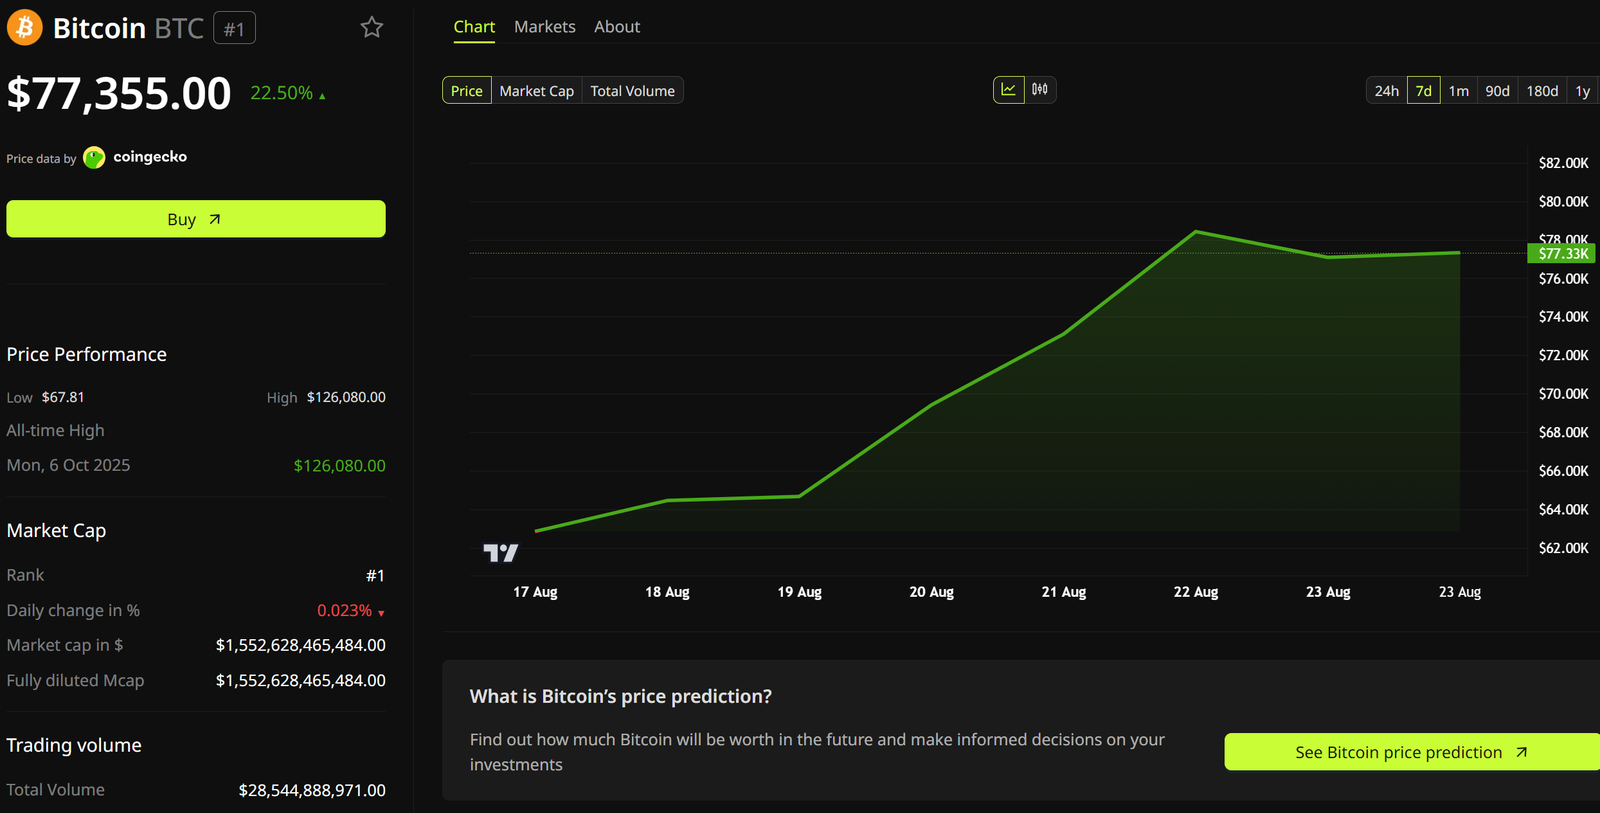Select the Price chart metric
The image size is (1600, 813).
click(x=467, y=90)
